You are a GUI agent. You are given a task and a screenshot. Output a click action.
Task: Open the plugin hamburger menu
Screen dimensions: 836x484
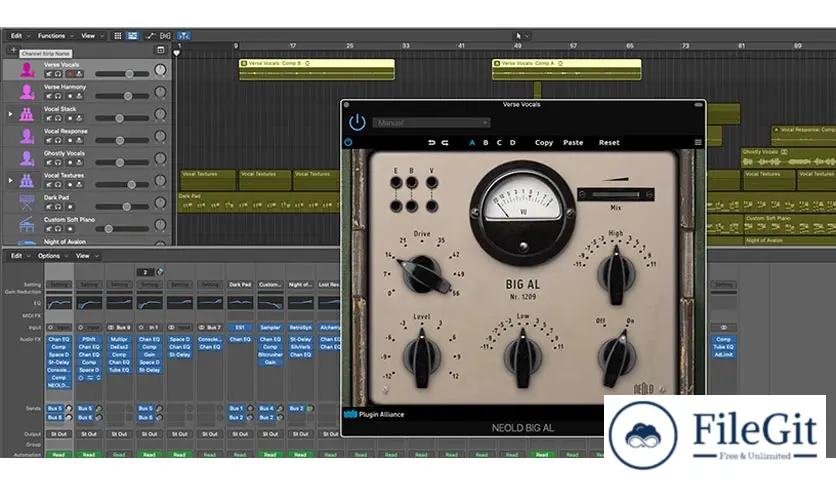click(x=698, y=142)
